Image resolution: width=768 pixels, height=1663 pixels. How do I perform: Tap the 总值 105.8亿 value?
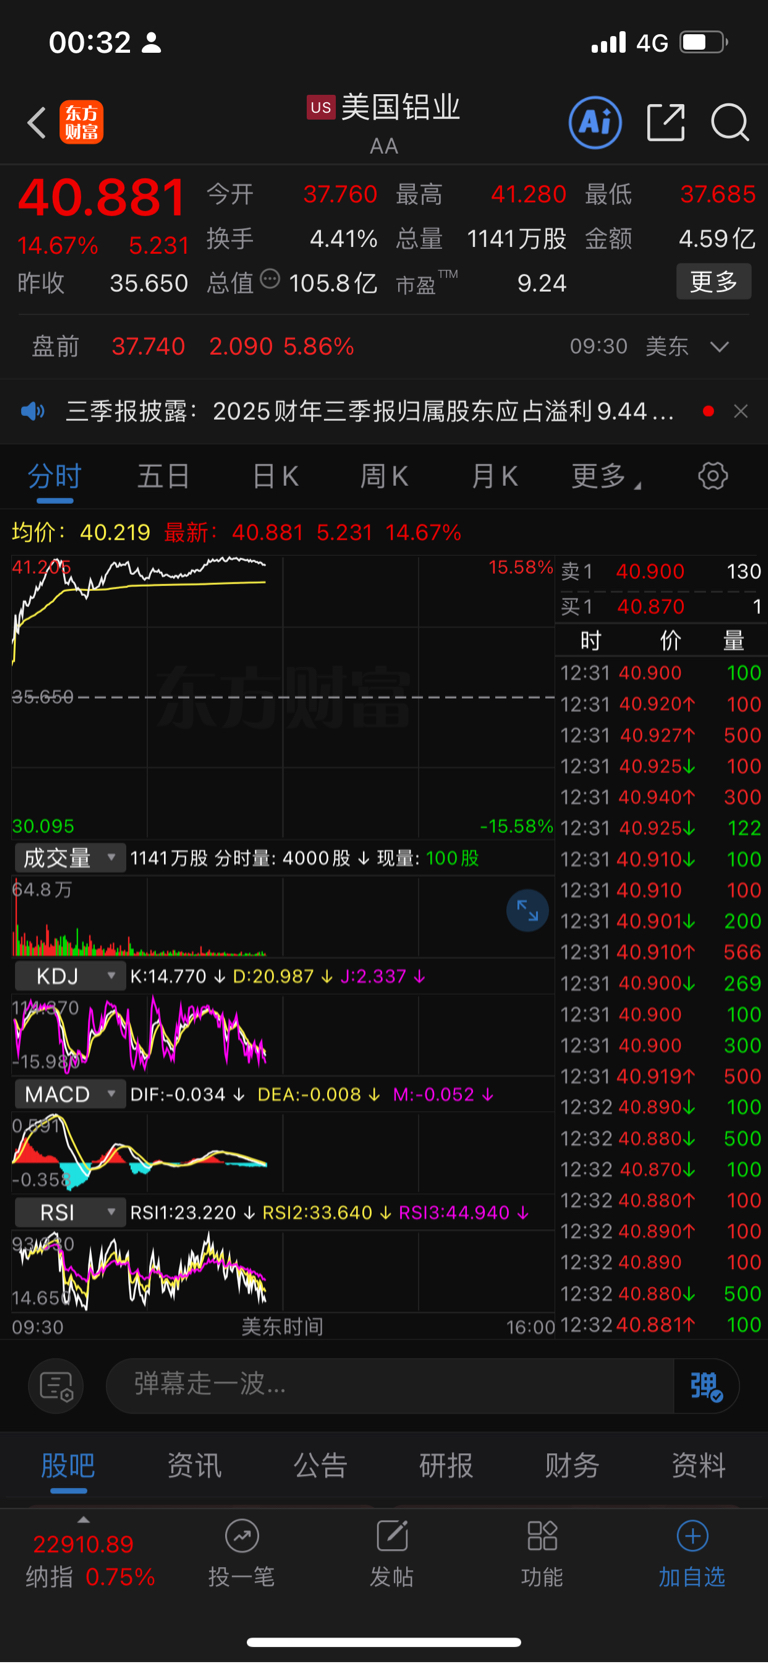pyautogui.click(x=333, y=284)
